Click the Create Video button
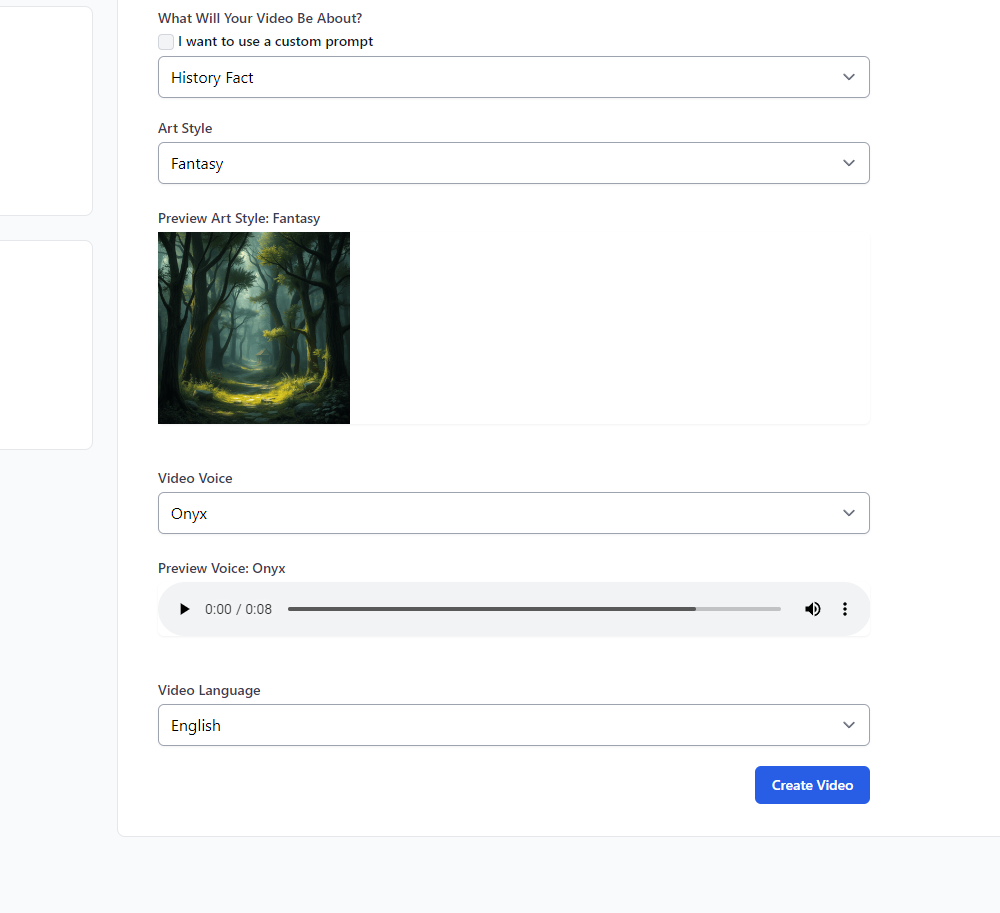This screenshot has height=913, width=1000. tap(812, 785)
